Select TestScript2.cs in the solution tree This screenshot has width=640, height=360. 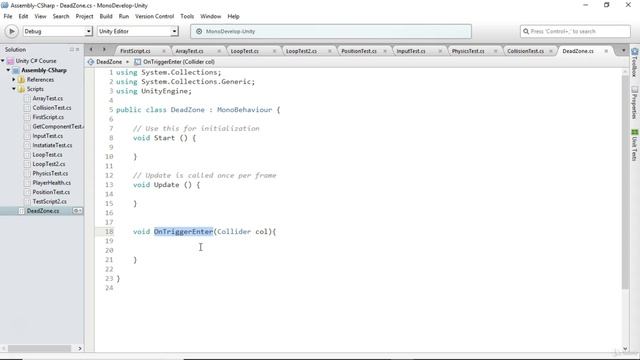point(49,202)
